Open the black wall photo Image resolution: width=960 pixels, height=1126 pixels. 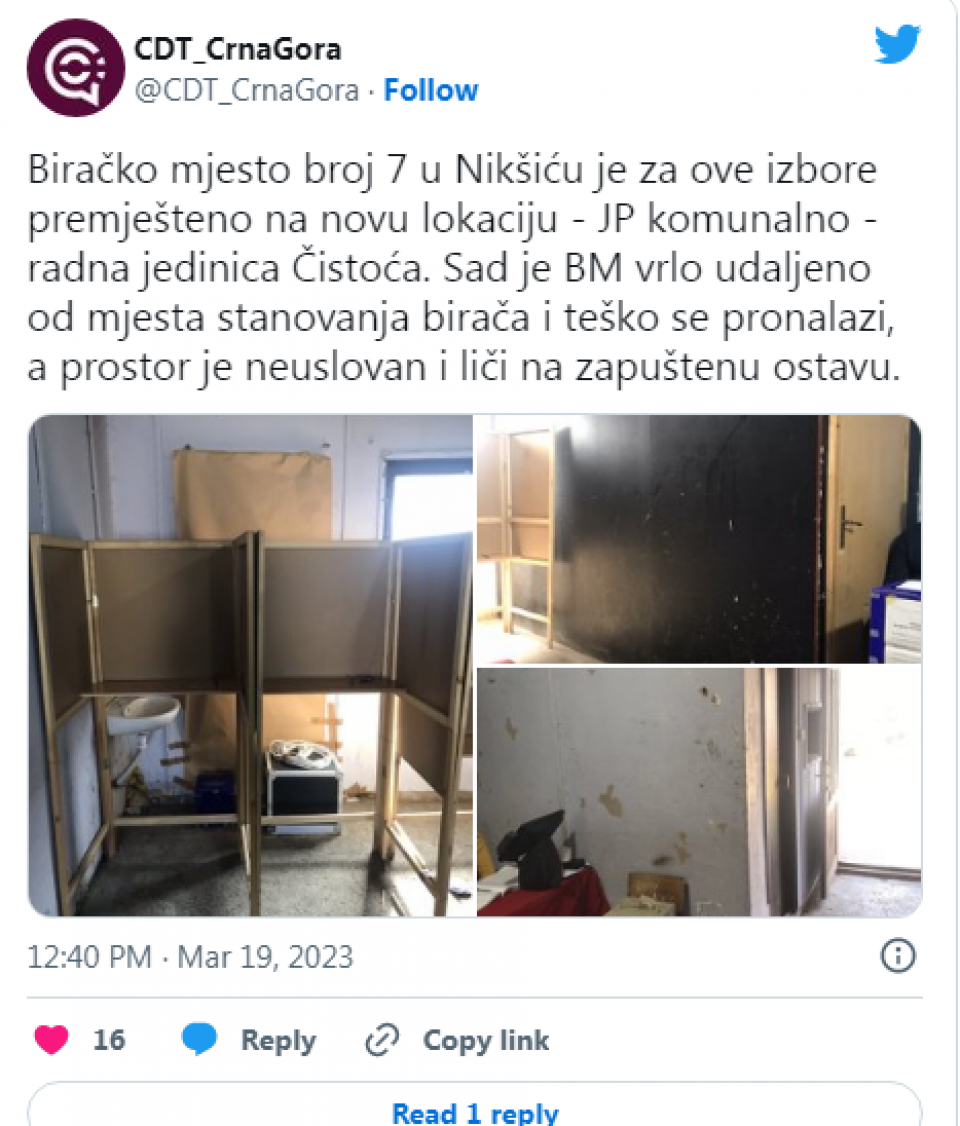(699, 539)
